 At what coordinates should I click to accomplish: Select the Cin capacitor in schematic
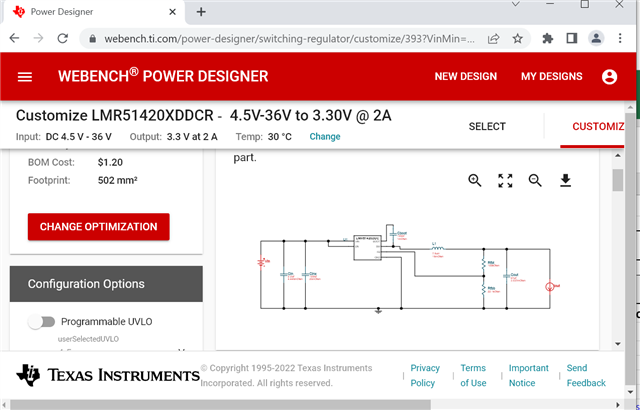(x=284, y=275)
